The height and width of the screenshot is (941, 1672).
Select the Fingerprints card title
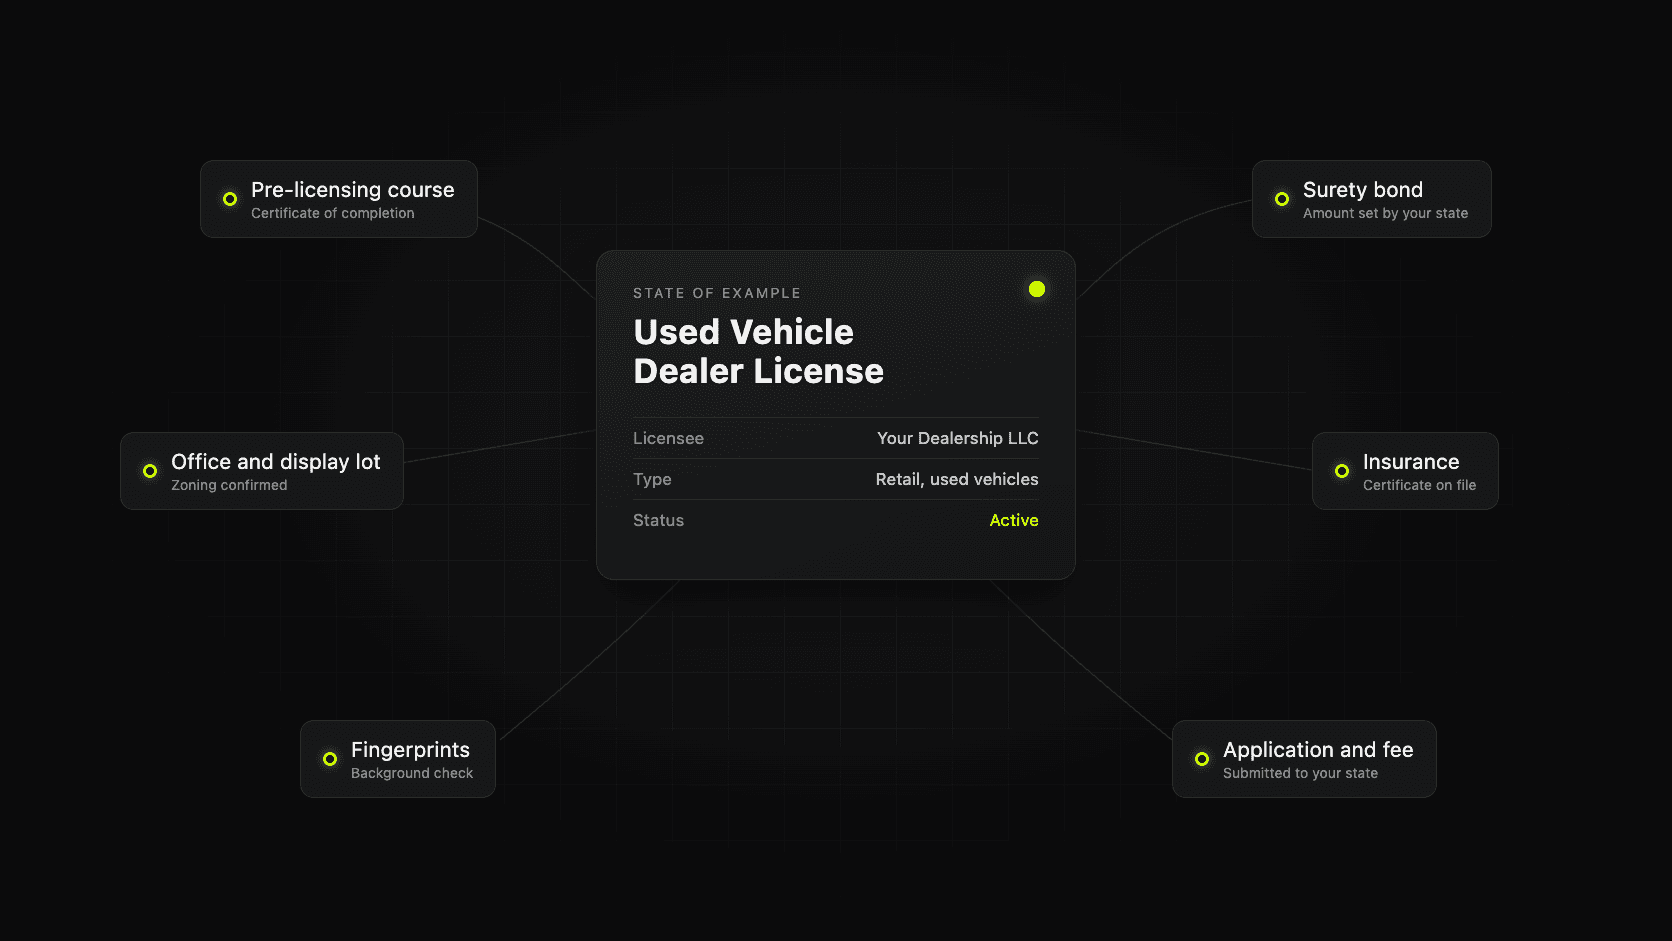tap(410, 750)
